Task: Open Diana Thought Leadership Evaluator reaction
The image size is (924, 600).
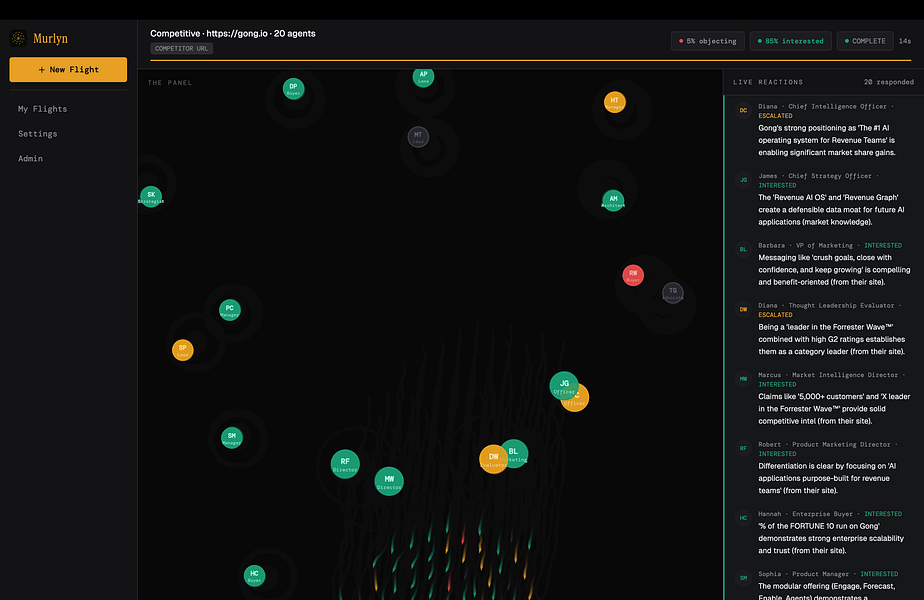Action: tap(824, 329)
